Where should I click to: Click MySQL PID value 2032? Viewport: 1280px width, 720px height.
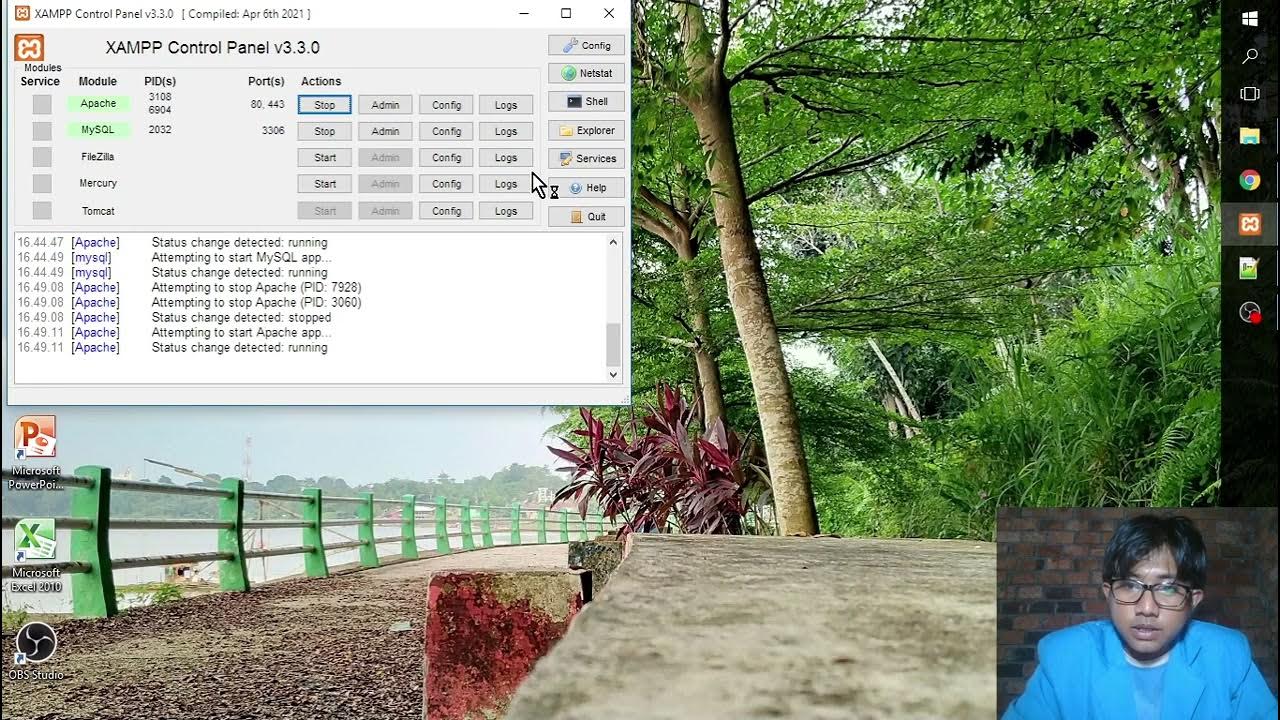click(x=160, y=130)
